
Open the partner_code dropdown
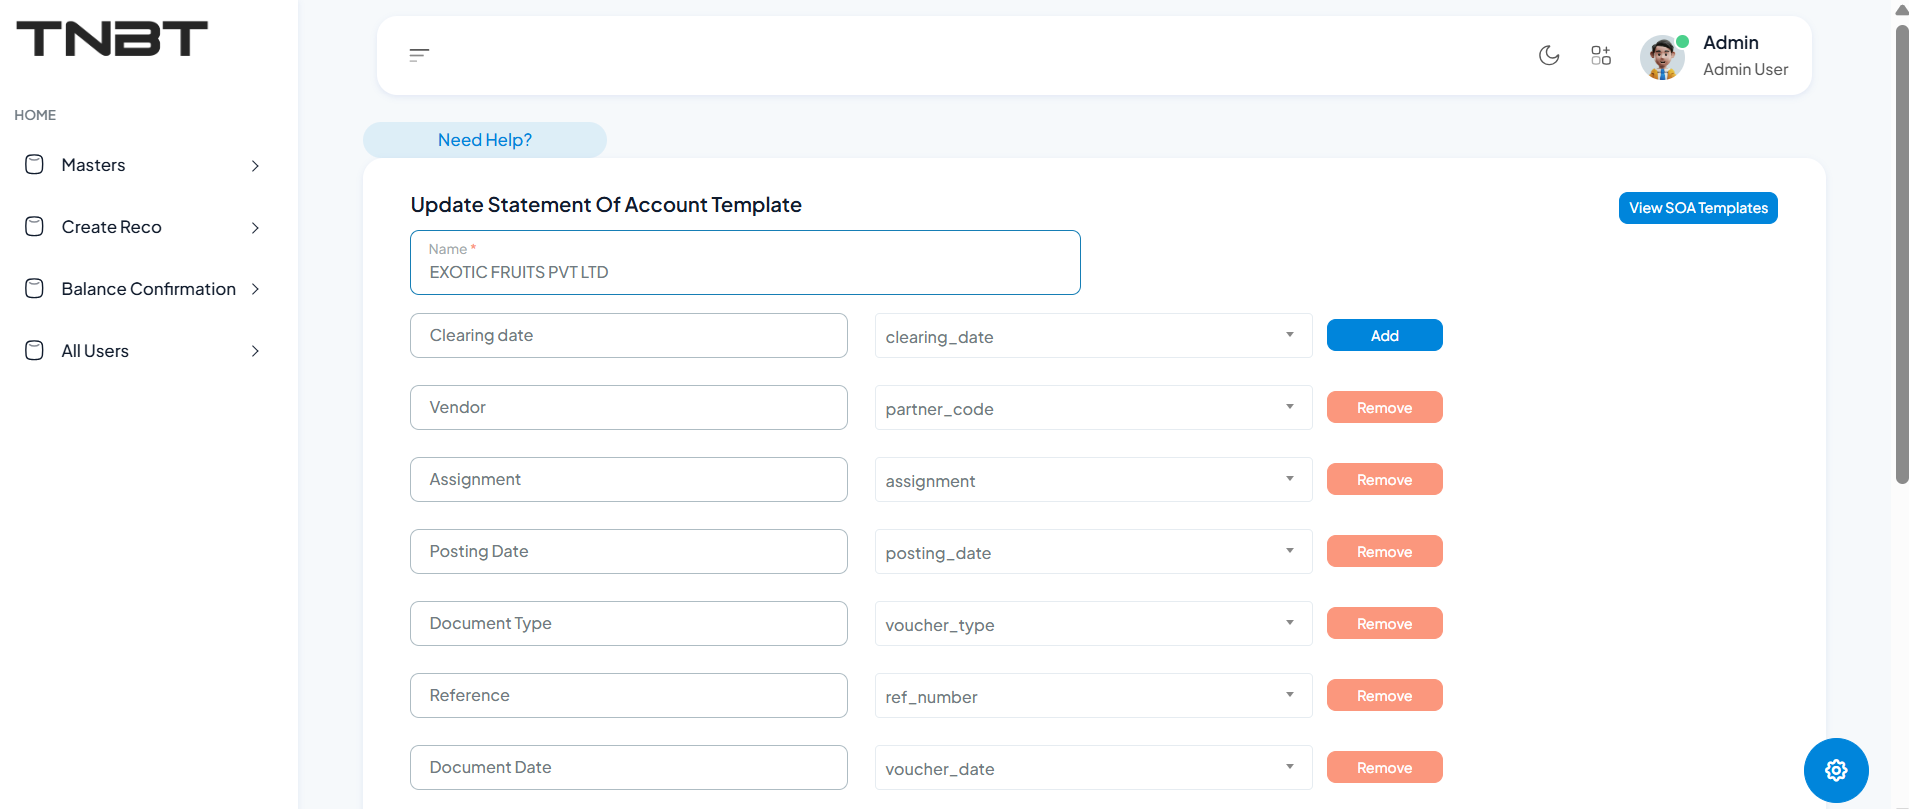click(1092, 408)
